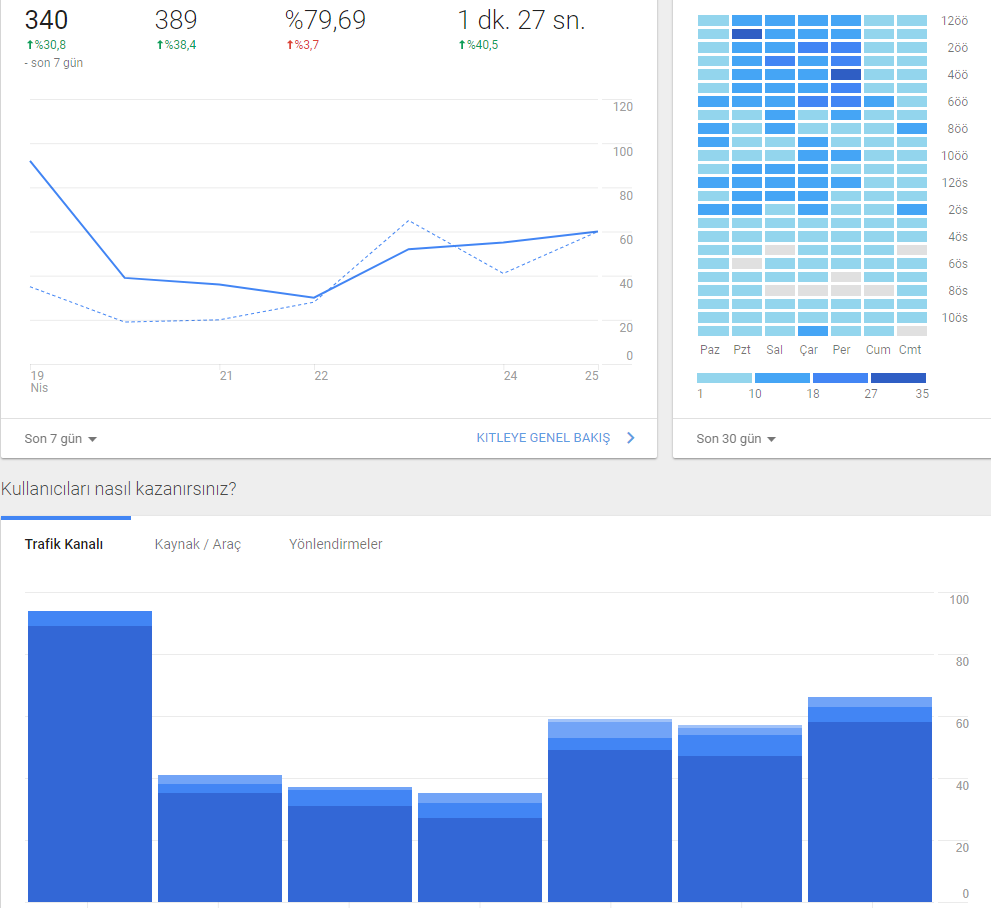Click the Paz column label in heatmap
The image size is (991, 908).
710,349
